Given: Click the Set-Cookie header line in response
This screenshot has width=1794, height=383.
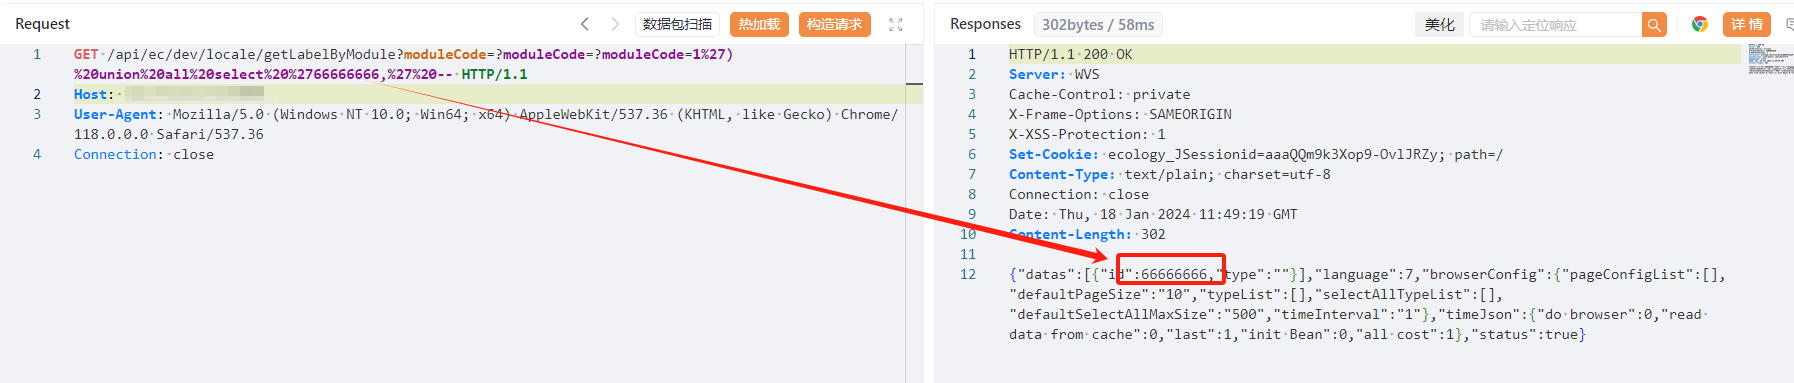Looking at the screenshot, I should [x=1255, y=154].
